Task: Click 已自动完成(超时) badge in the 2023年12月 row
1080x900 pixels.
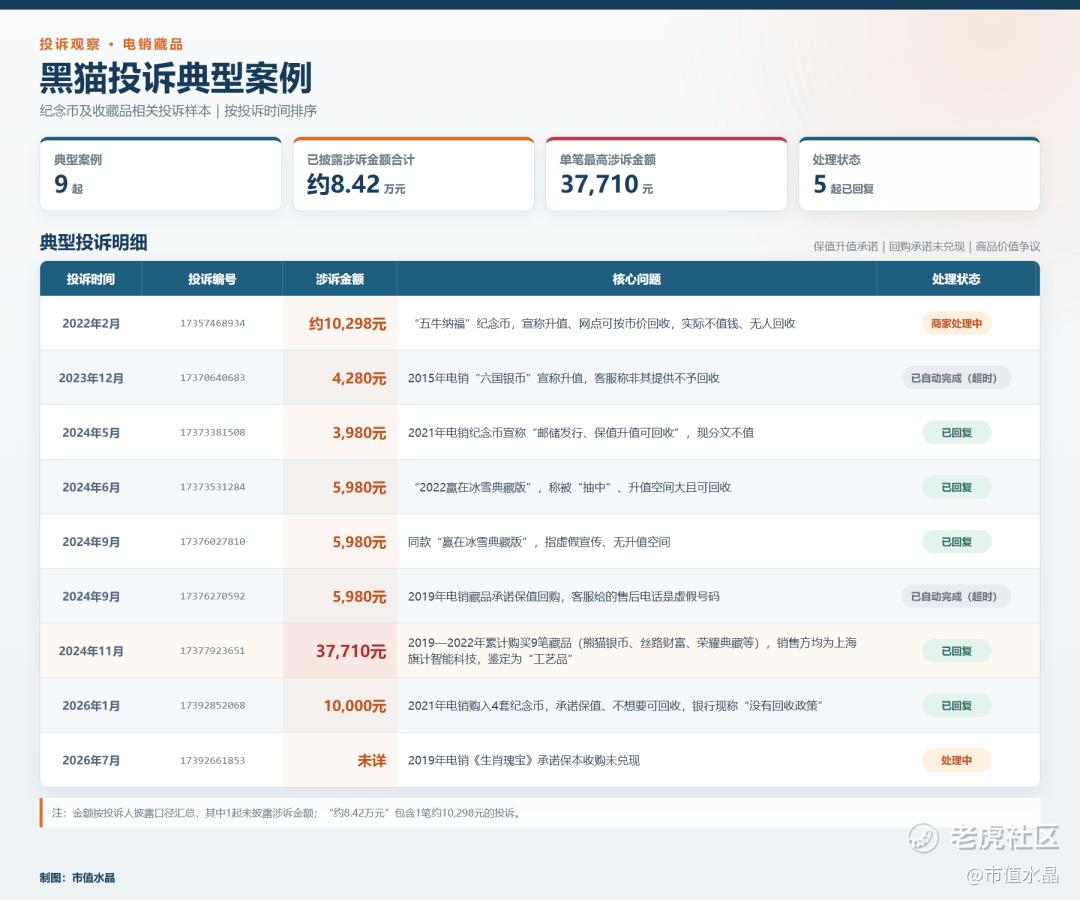Action: click(x=956, y=377)
